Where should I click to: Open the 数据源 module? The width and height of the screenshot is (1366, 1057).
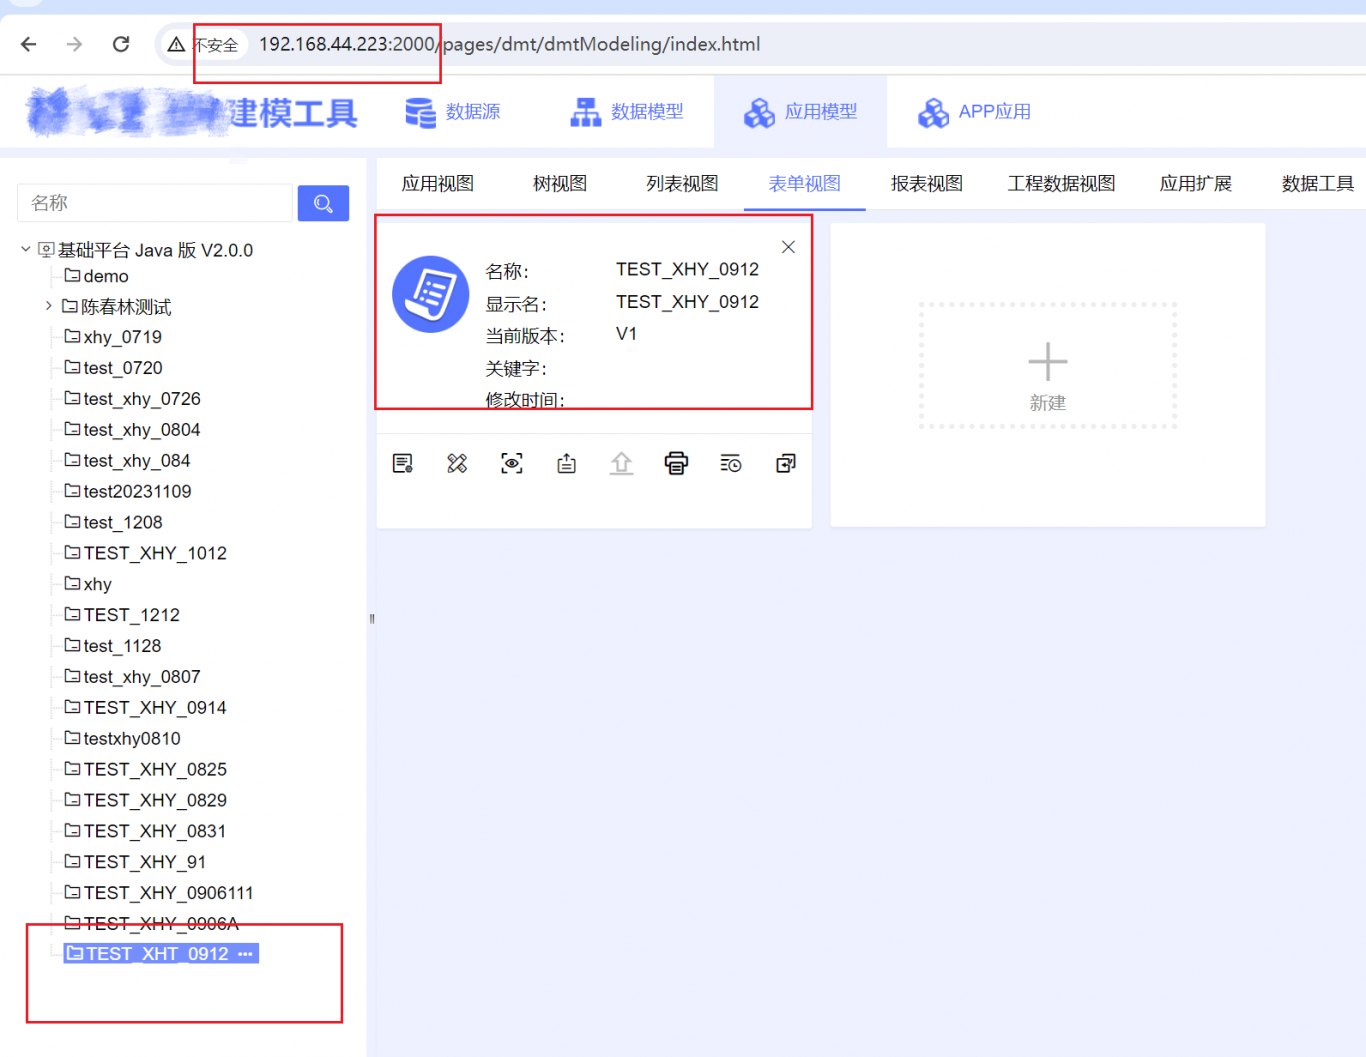click(x=452, y=112)
